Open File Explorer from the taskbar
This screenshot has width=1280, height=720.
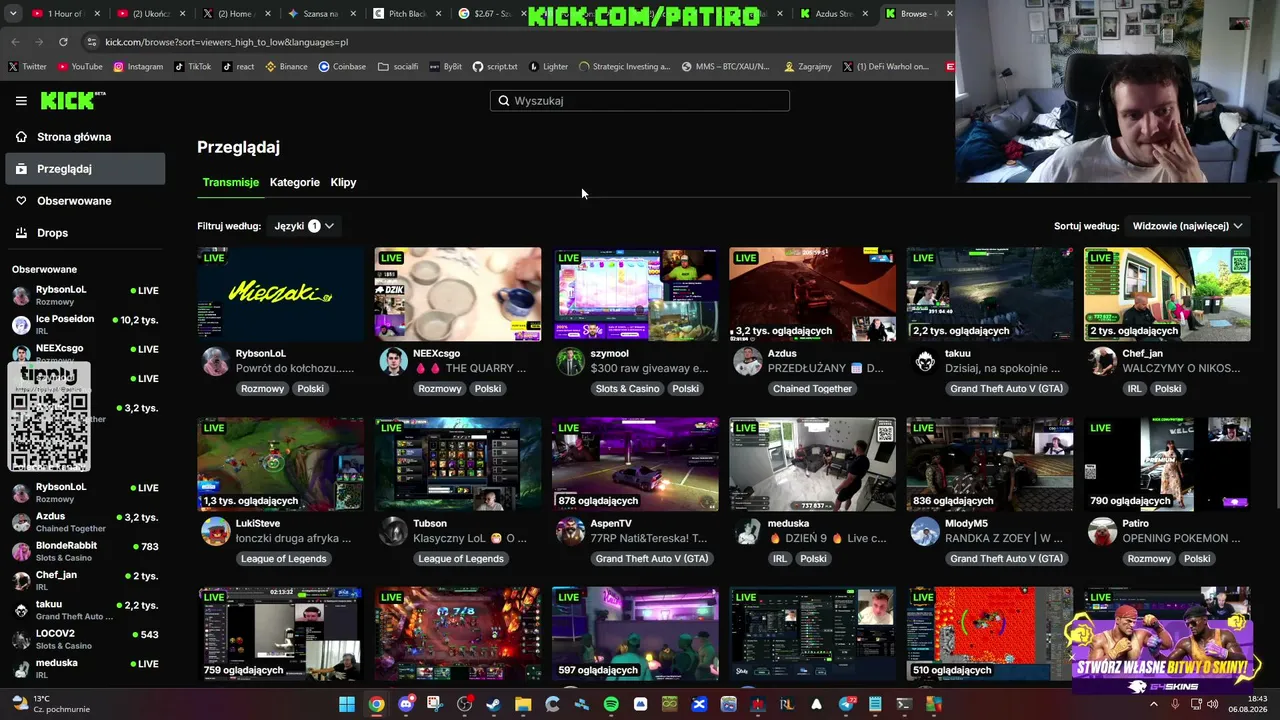tap(523, 704)
